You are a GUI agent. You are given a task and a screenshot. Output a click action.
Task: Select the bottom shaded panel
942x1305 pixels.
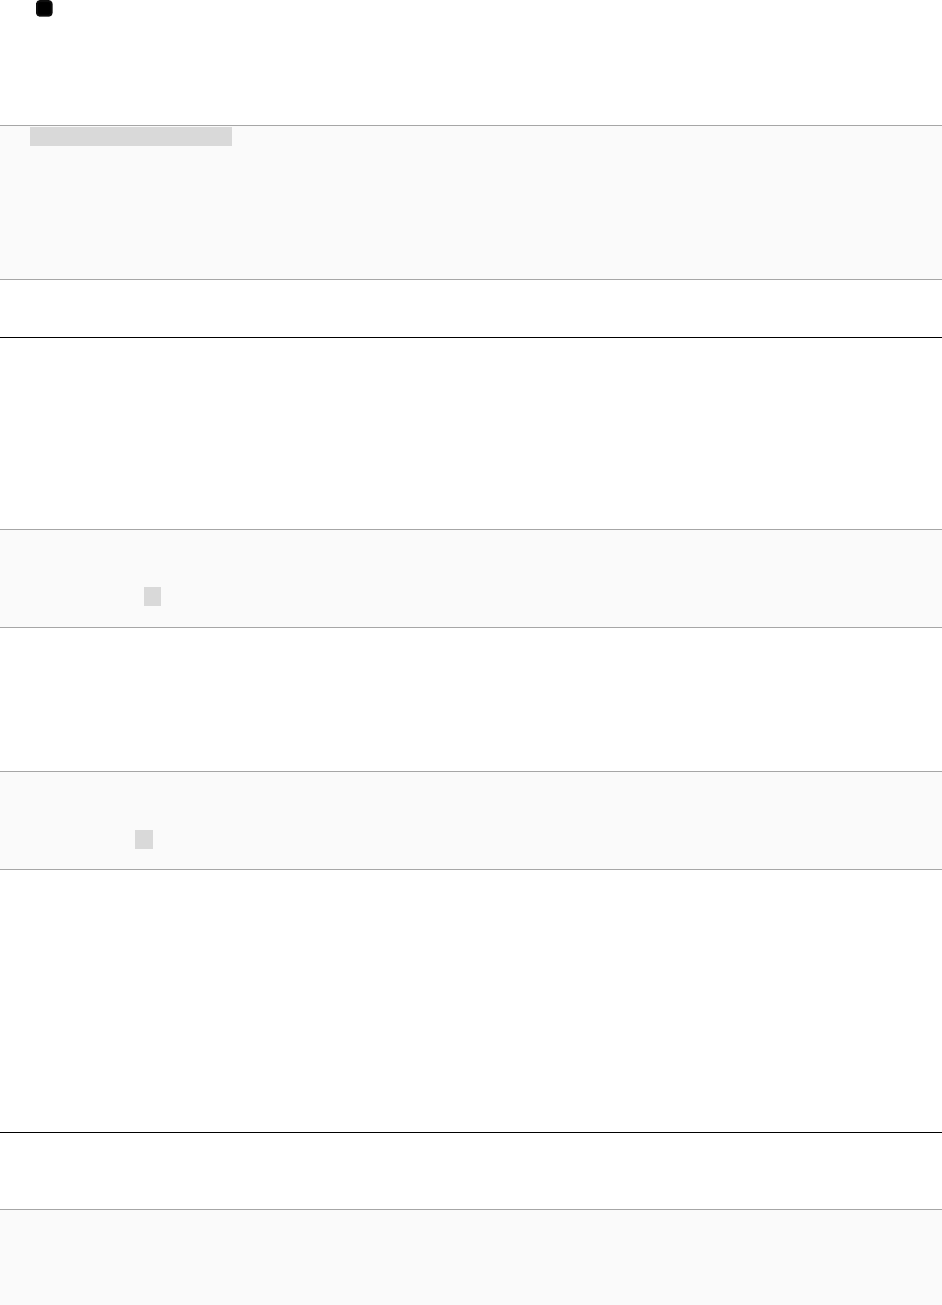coord(471,1257)
